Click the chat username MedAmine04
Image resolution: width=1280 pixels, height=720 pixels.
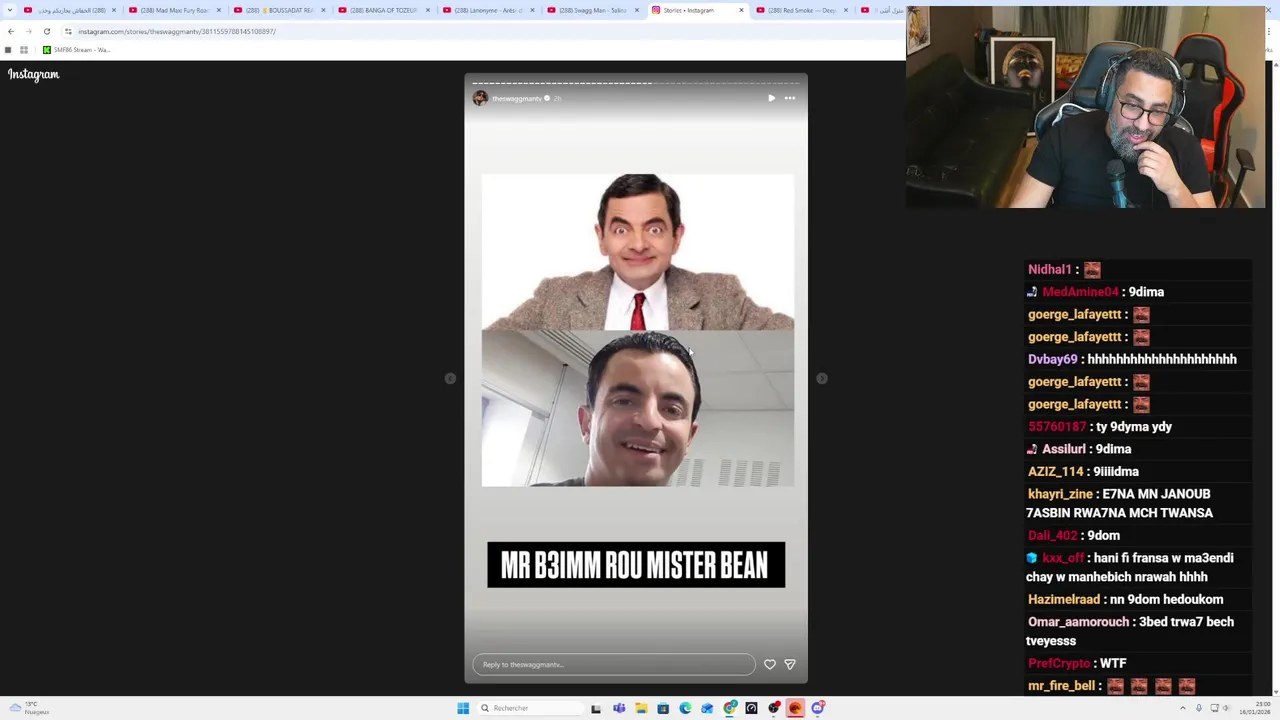pos(1080,292)
